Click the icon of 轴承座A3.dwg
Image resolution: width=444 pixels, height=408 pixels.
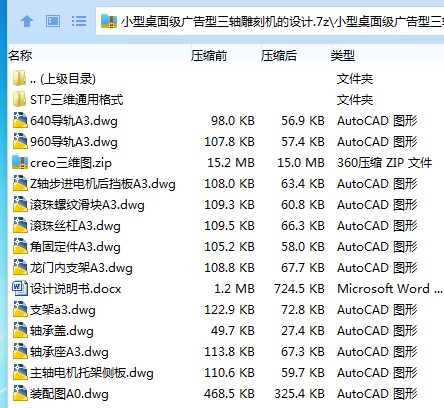coord(20,351)
